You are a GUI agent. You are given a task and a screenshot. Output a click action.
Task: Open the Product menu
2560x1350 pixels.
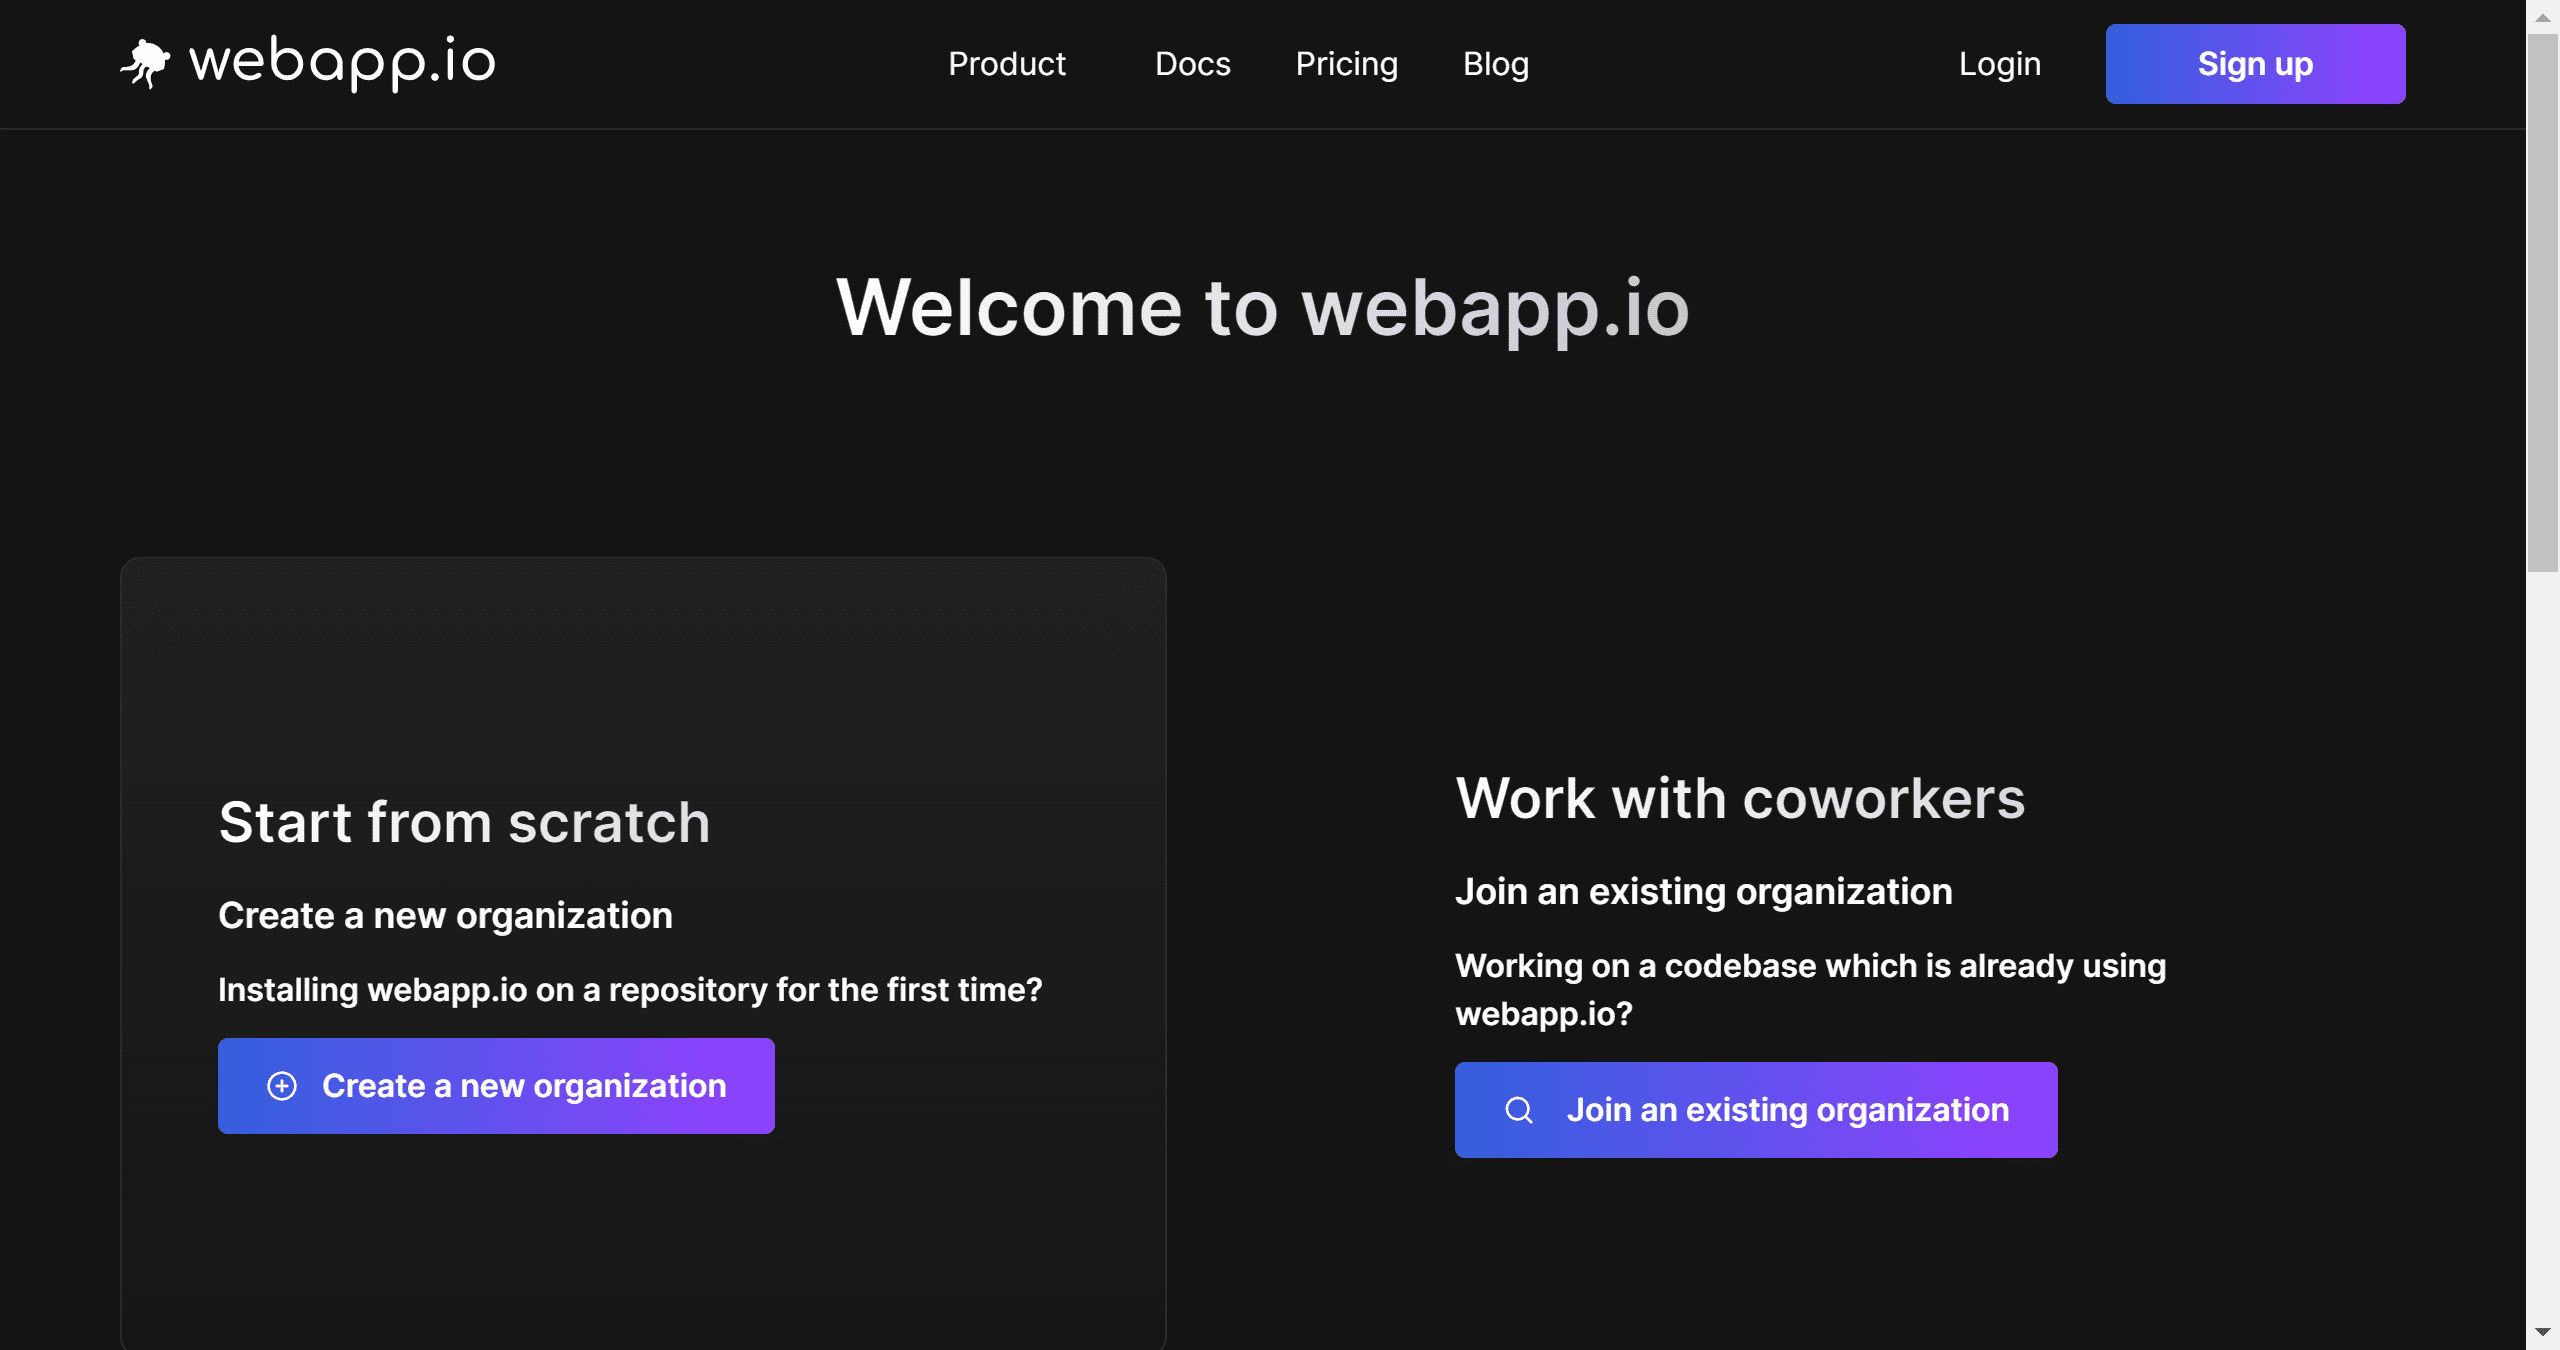coord(1006,64)
